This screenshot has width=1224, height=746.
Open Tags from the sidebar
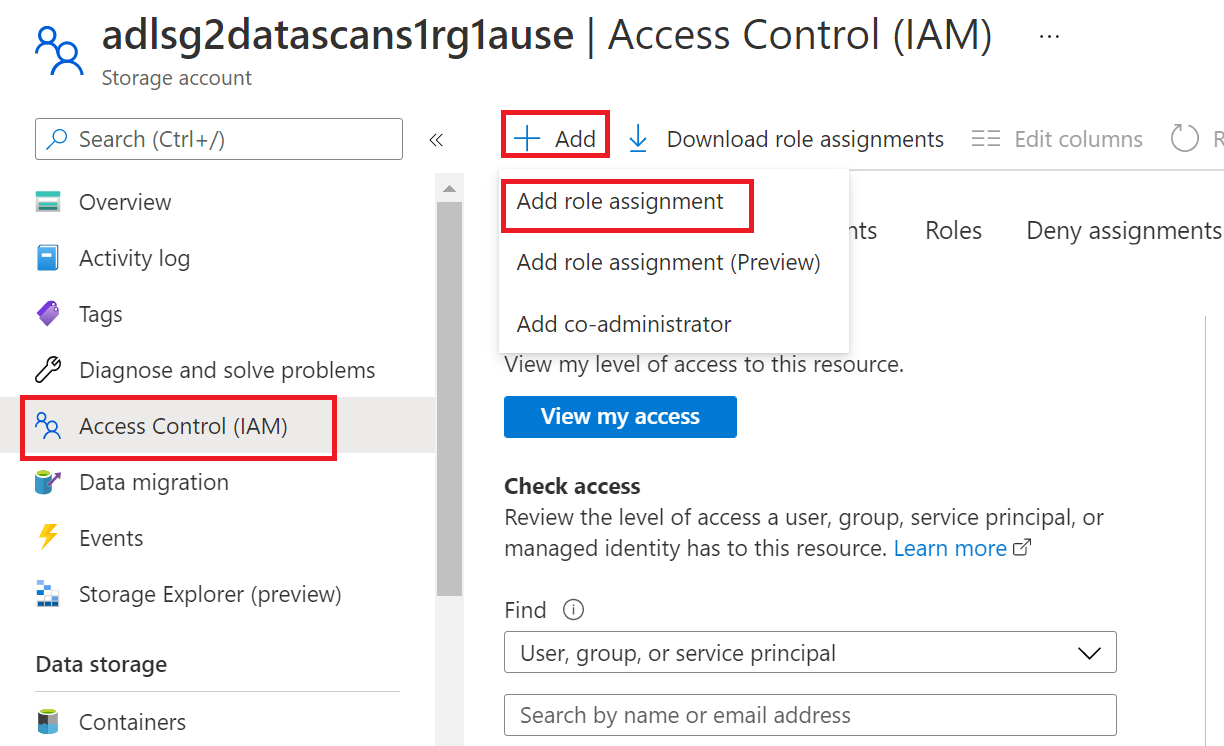pyautogui.click(x=48, y=313)
